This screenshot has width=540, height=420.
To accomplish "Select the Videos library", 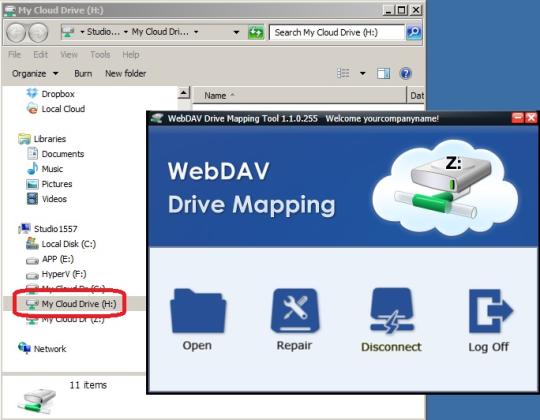I will click(54, 199).
